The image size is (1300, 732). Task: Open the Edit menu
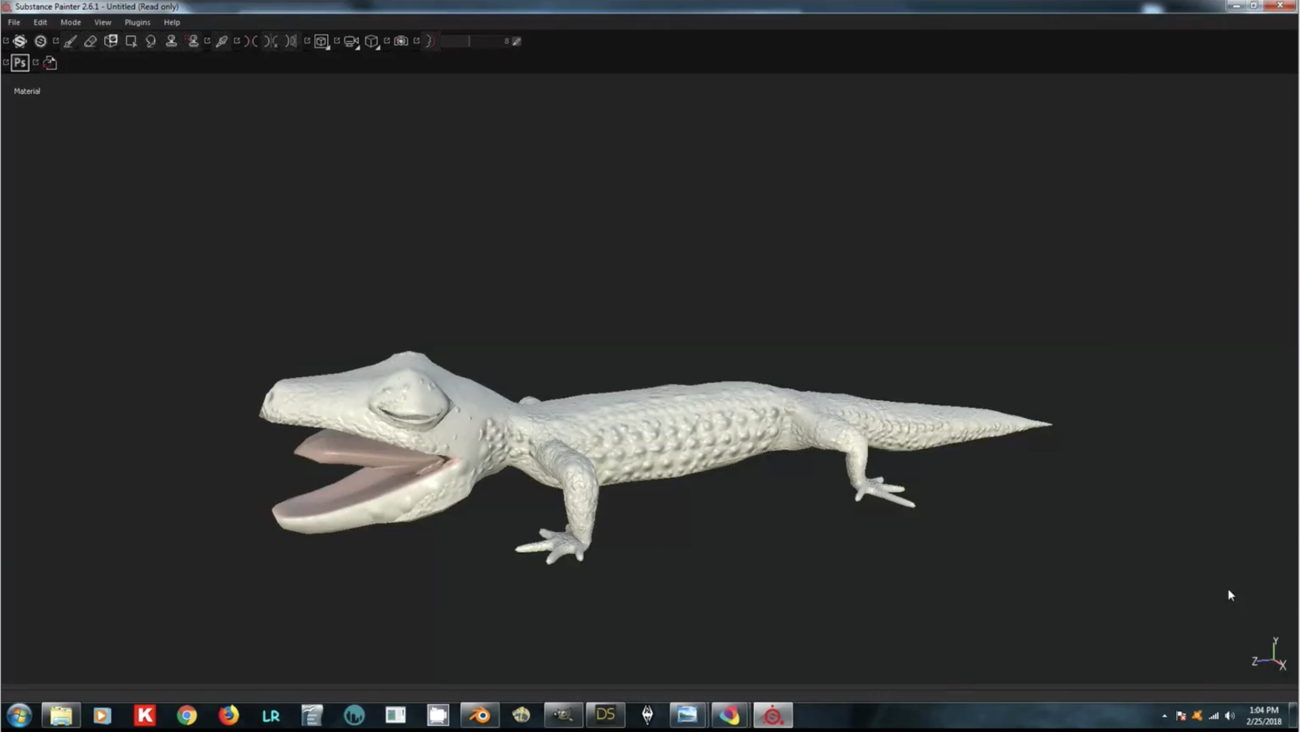(x=40, y=22)
